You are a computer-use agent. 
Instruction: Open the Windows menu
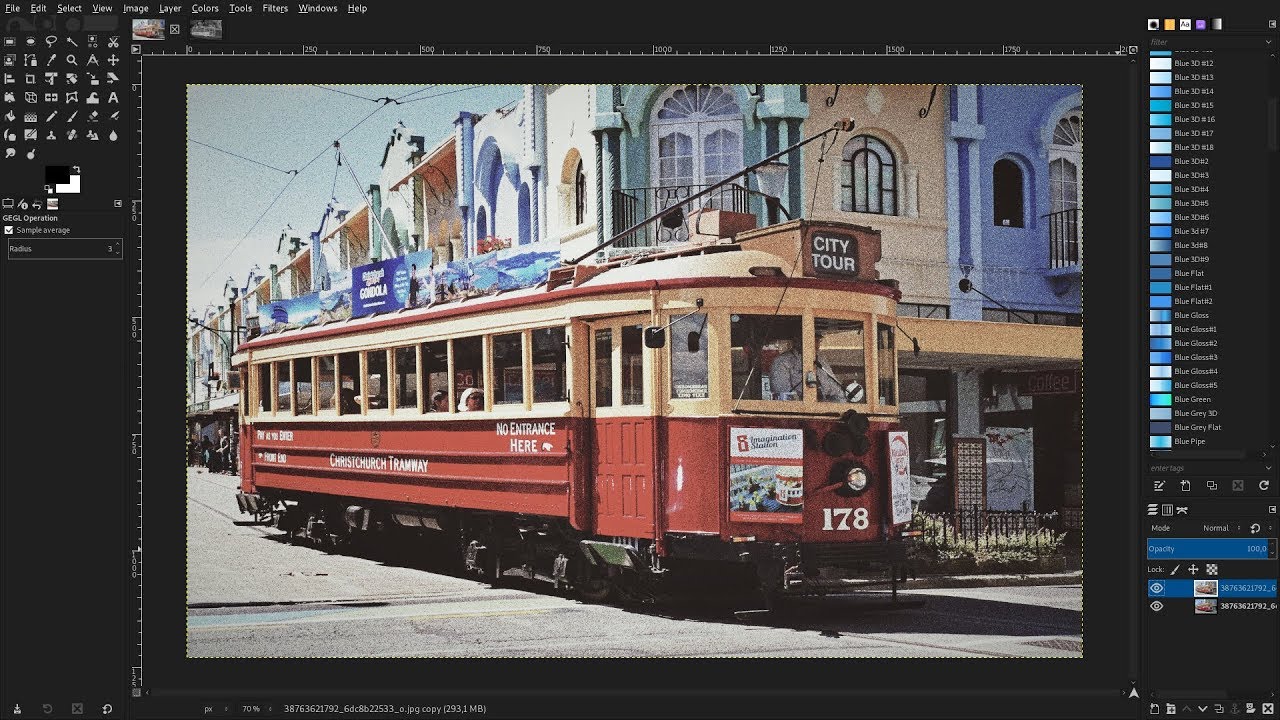tap(318, 8)
